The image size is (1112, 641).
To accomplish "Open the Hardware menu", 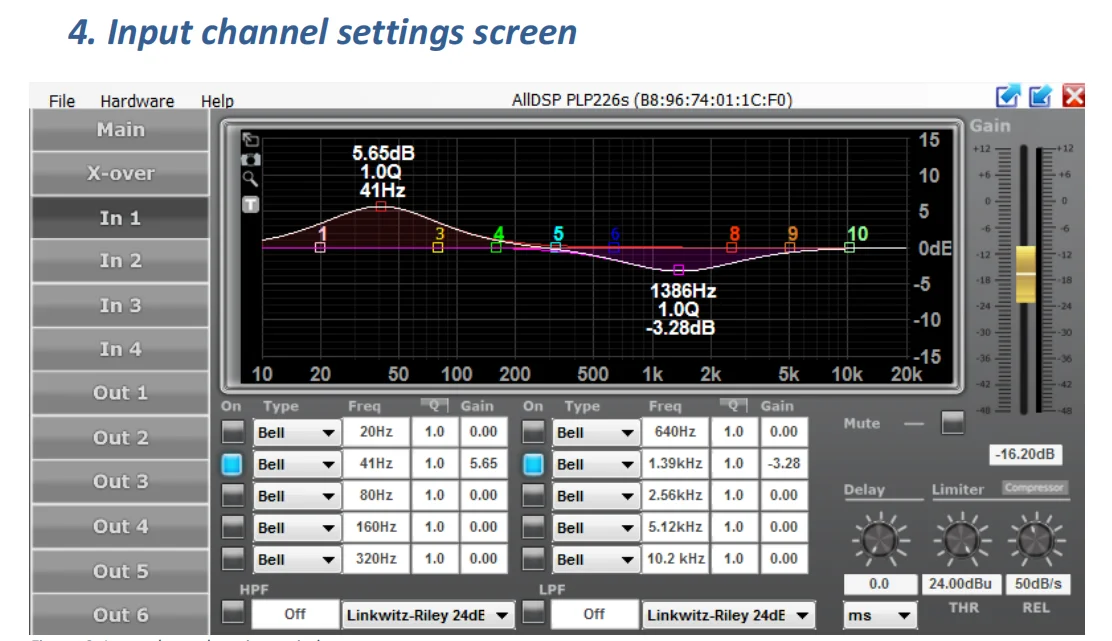I will (137, 101).
